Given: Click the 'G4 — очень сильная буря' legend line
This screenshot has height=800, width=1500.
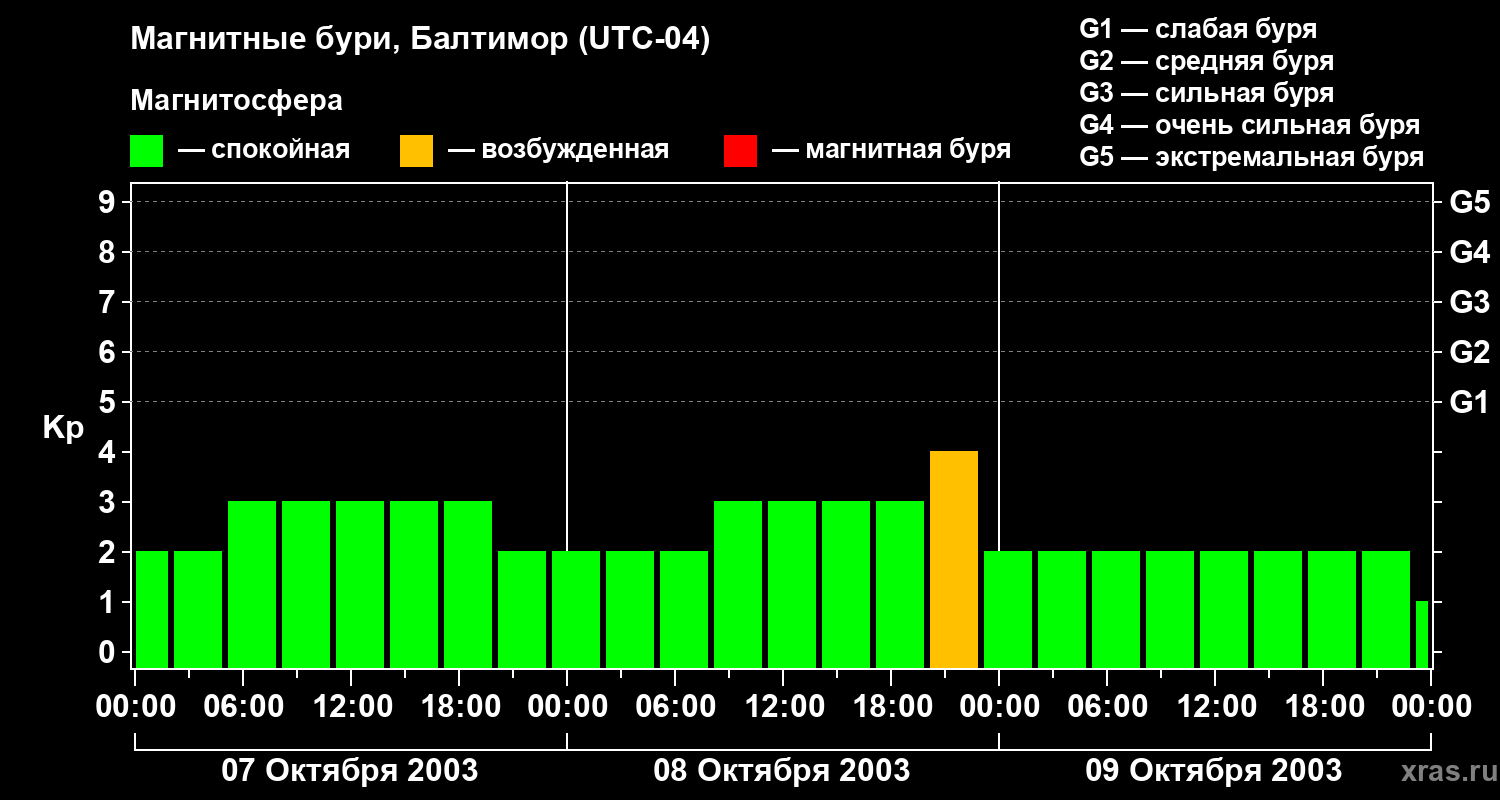Looking at the screenshot, I should [x=1250, y=125].
